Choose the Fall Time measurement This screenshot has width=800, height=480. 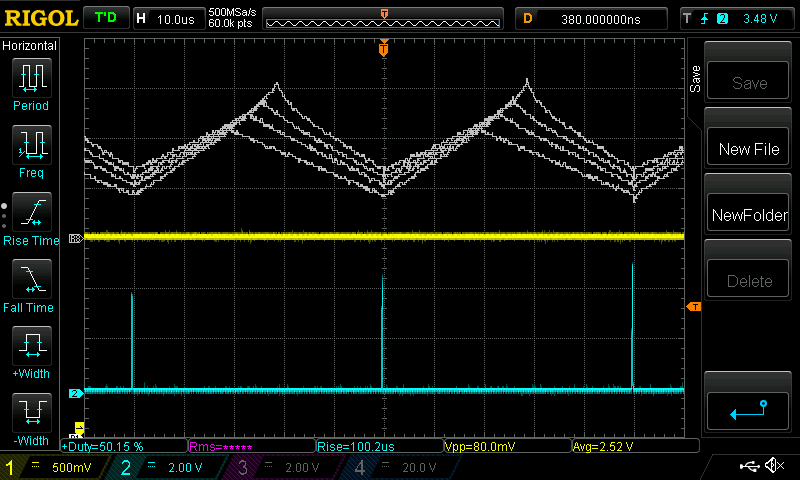[x=31, y=285]
